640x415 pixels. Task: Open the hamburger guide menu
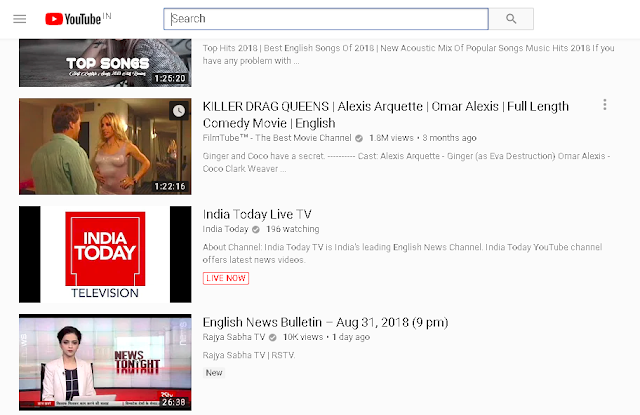[20, 19]
